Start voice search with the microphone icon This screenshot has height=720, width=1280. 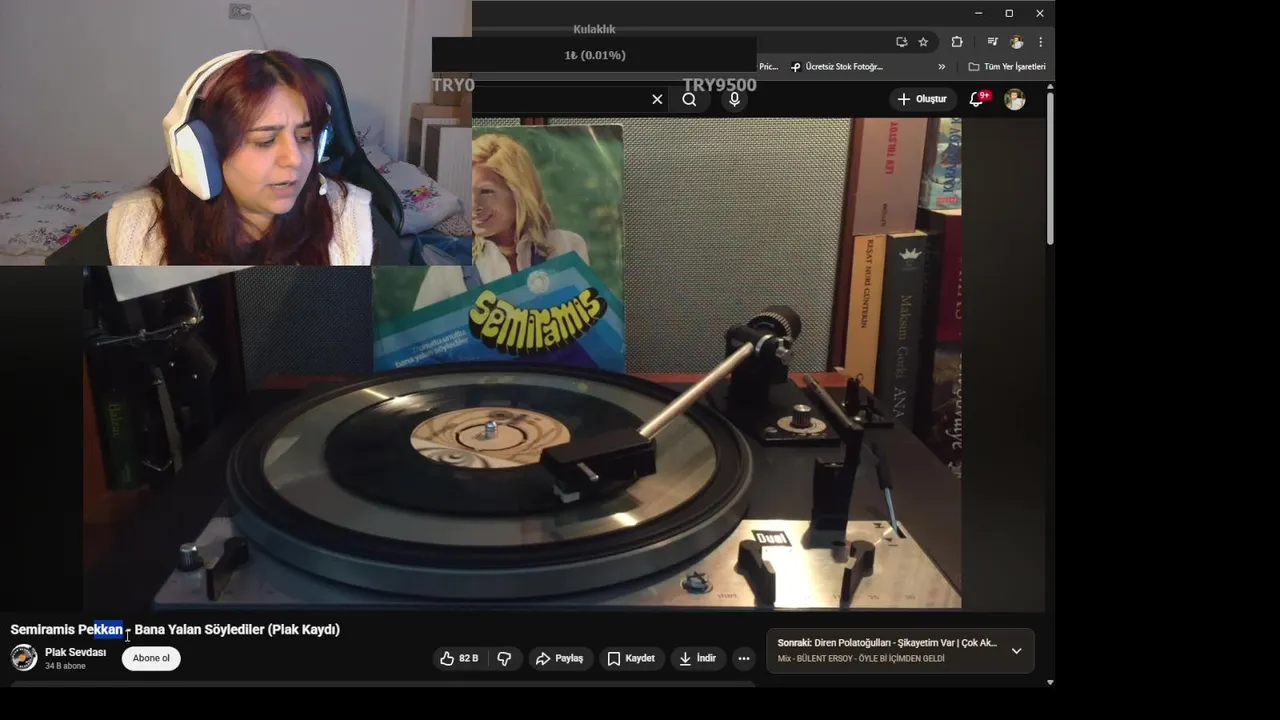point(734,99)
